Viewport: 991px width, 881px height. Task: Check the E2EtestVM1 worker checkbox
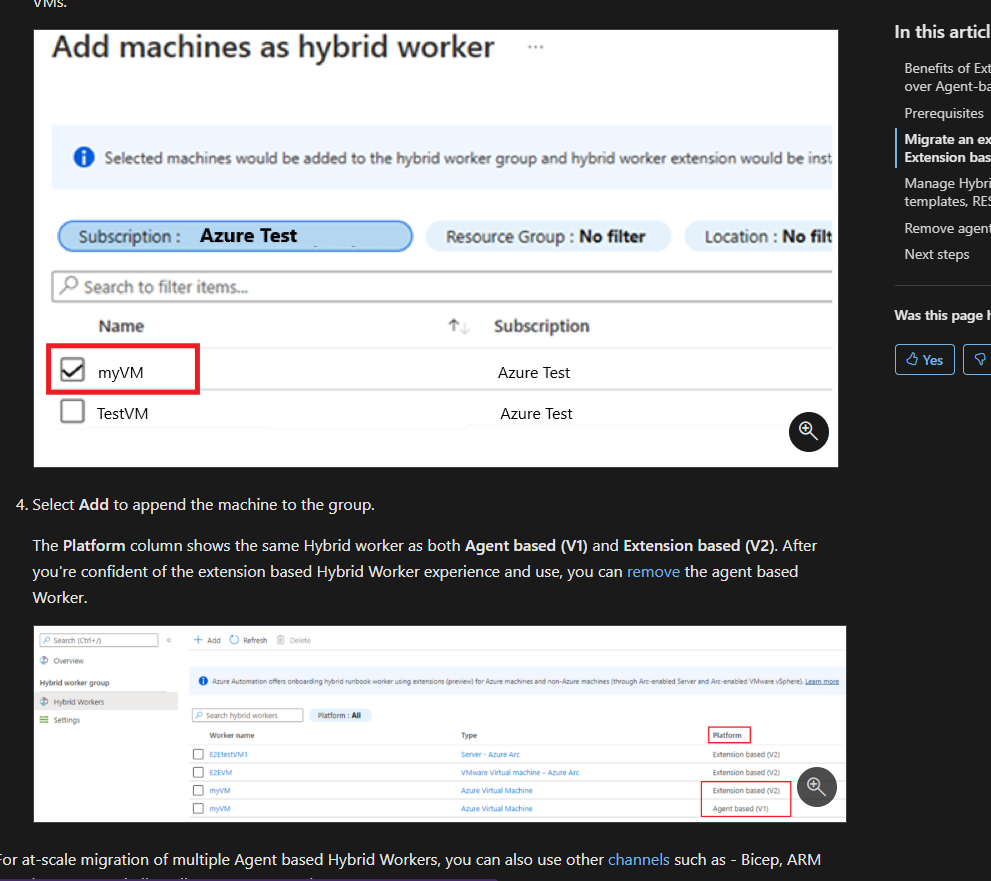coord(198,754)
